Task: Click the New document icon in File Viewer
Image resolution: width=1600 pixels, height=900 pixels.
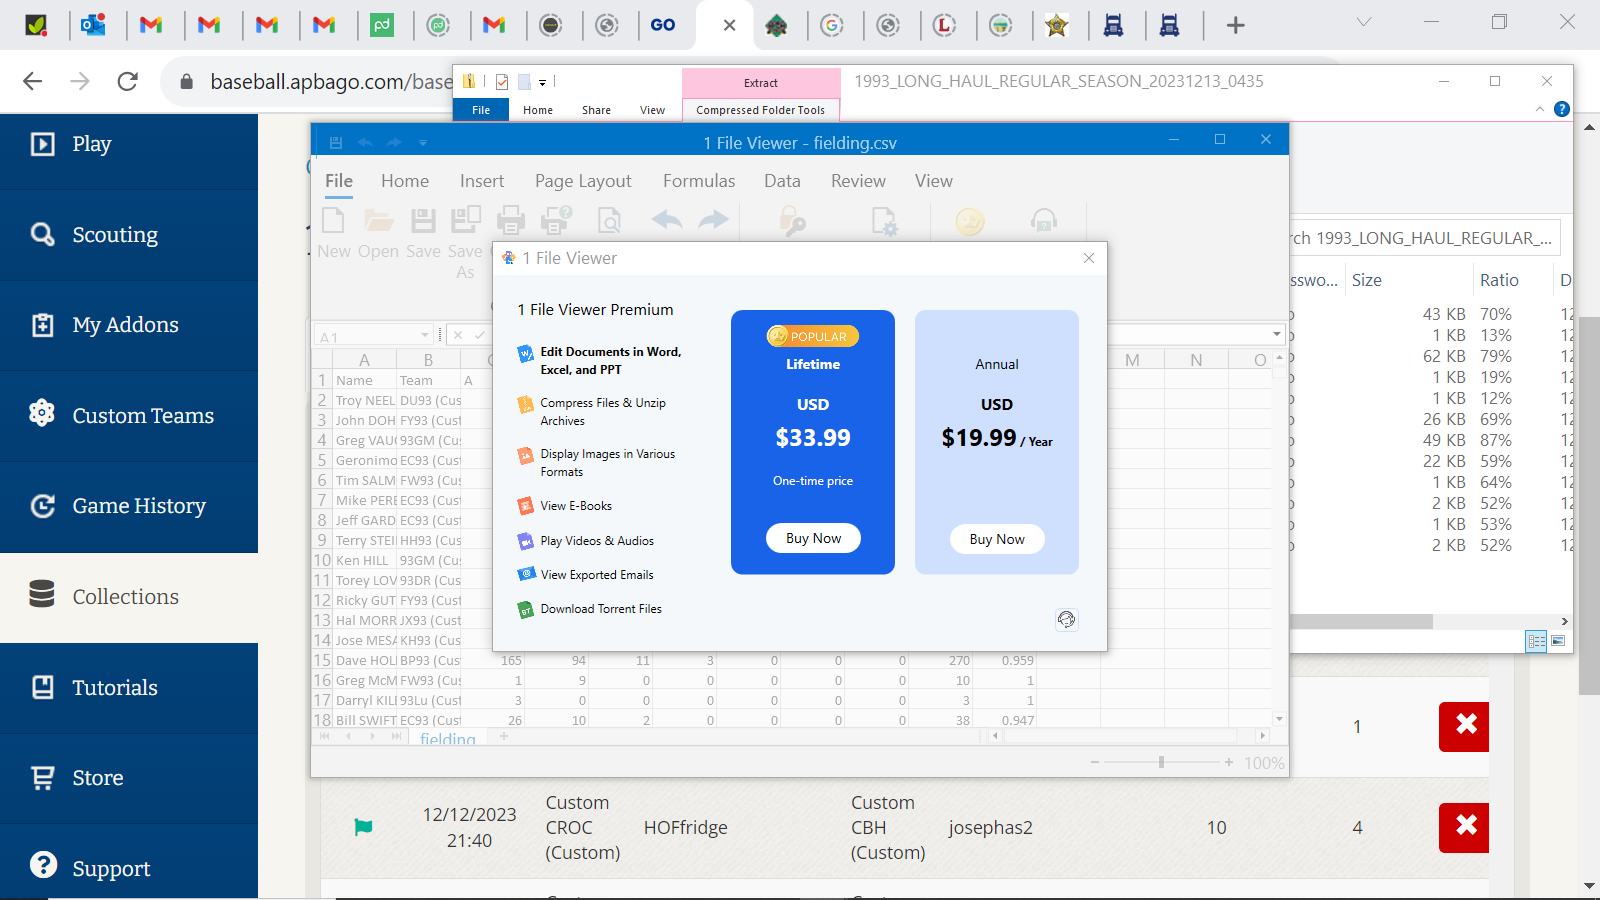Action: tap(333, 220)
